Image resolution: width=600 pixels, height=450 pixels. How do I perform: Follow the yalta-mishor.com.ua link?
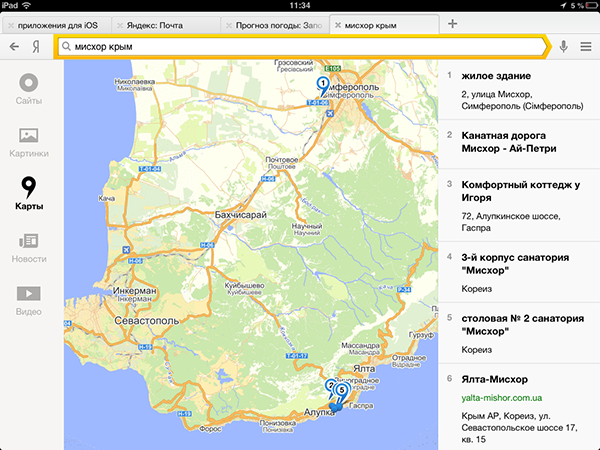502,398
